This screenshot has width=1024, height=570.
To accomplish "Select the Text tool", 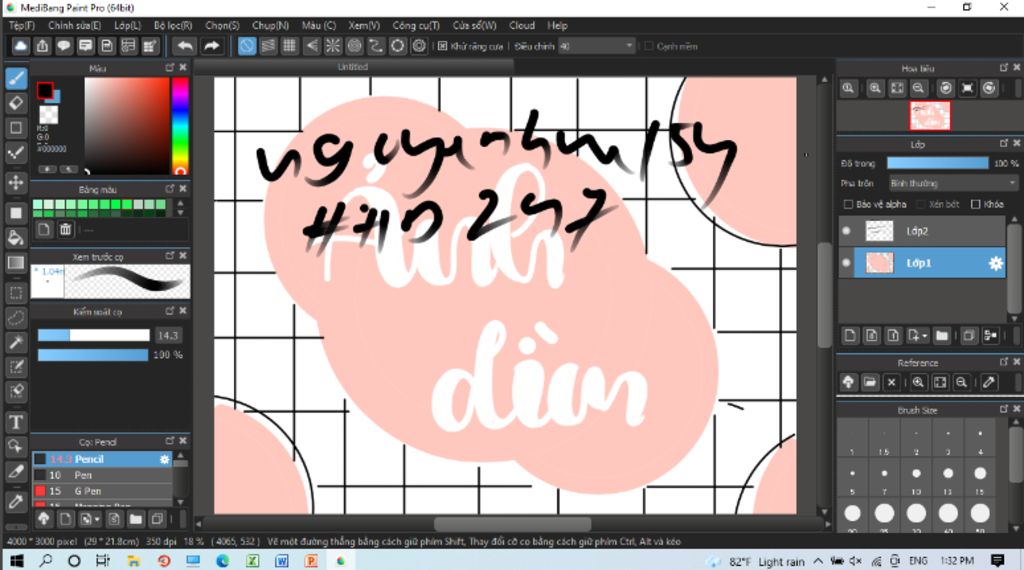I will click(16, 422).
